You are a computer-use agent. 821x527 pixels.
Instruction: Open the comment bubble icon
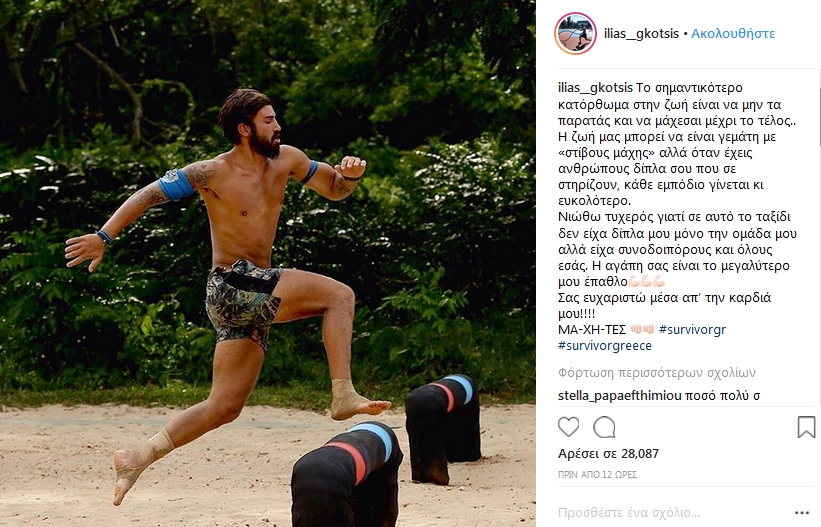pos(604,427)
